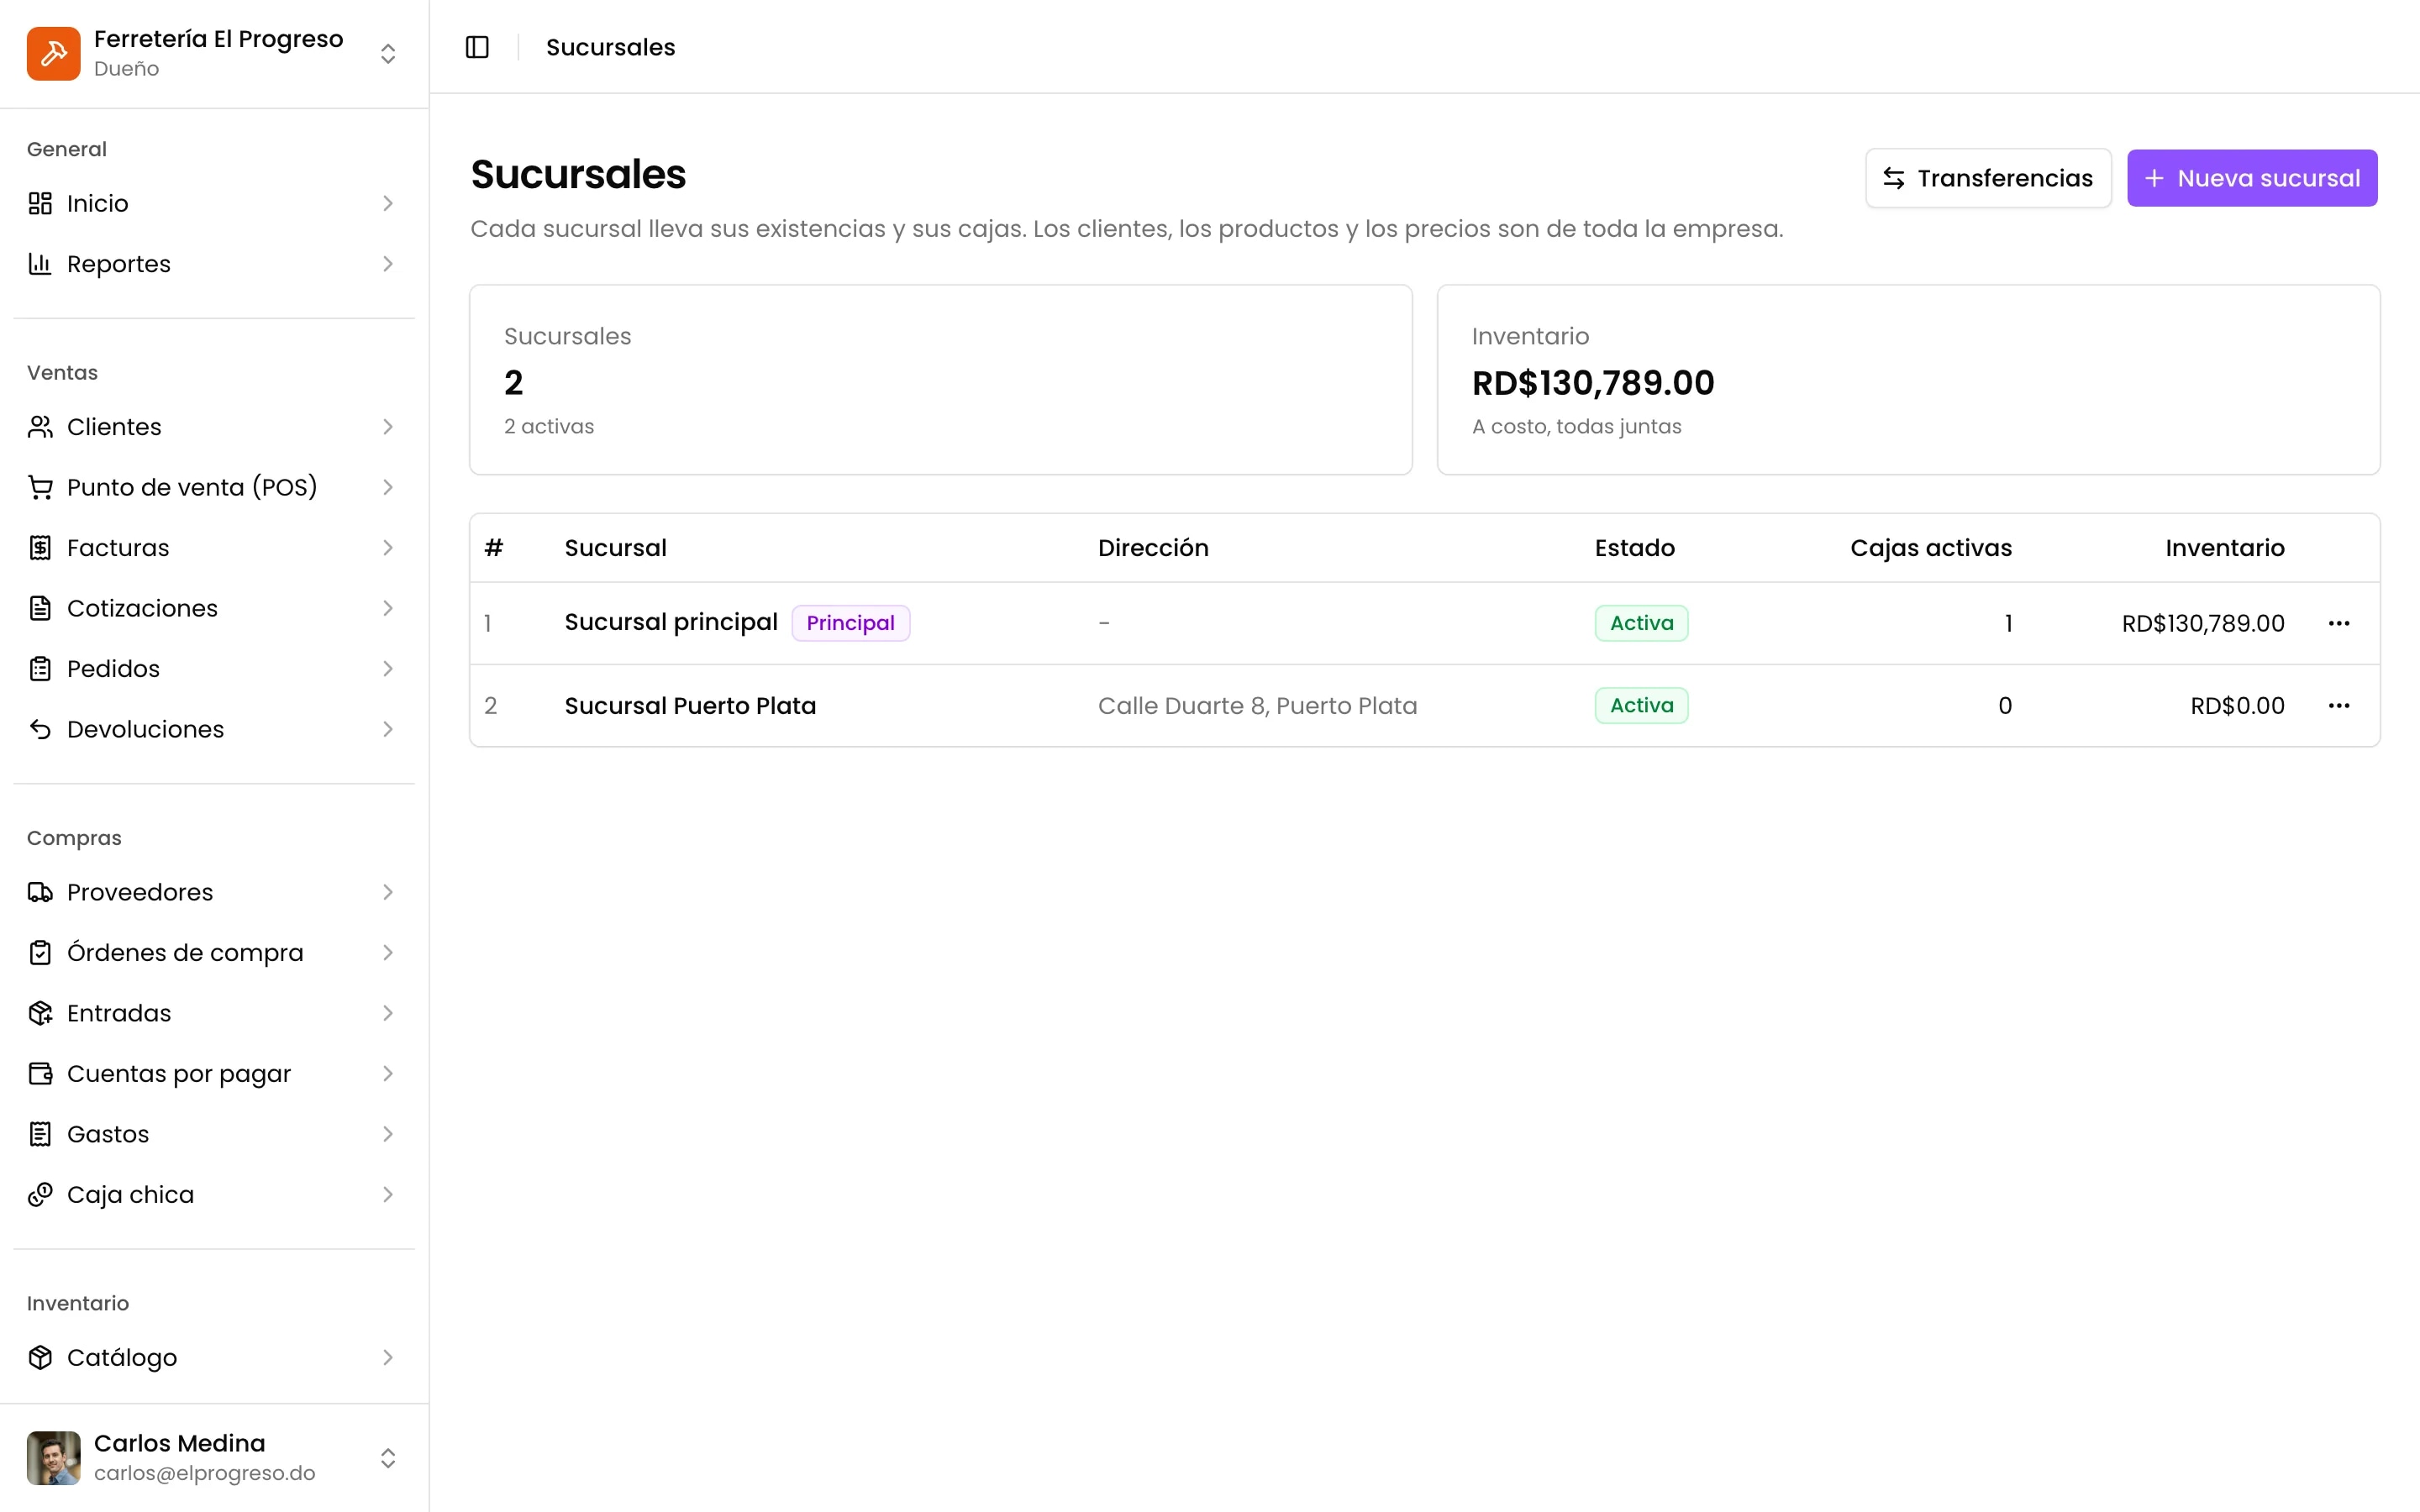This screenshot has width=2420, height=1512.
Task: Click the Gastos receipt icon
Action: (x=40, y=1135)
